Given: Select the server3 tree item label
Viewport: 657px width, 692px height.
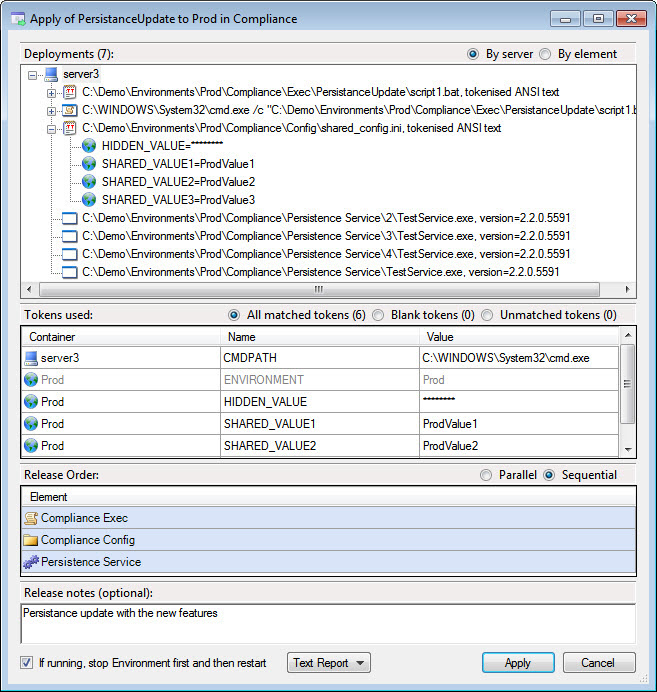Looking at the screenshot, I should pyautogui.click(x=81, y=75).
